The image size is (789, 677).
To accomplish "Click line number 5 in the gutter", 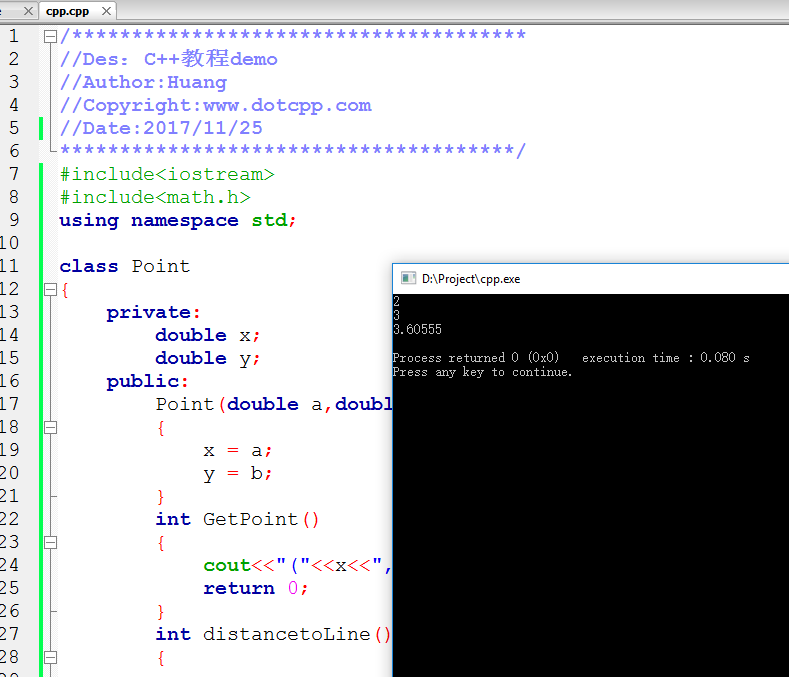I will point(13,128).
